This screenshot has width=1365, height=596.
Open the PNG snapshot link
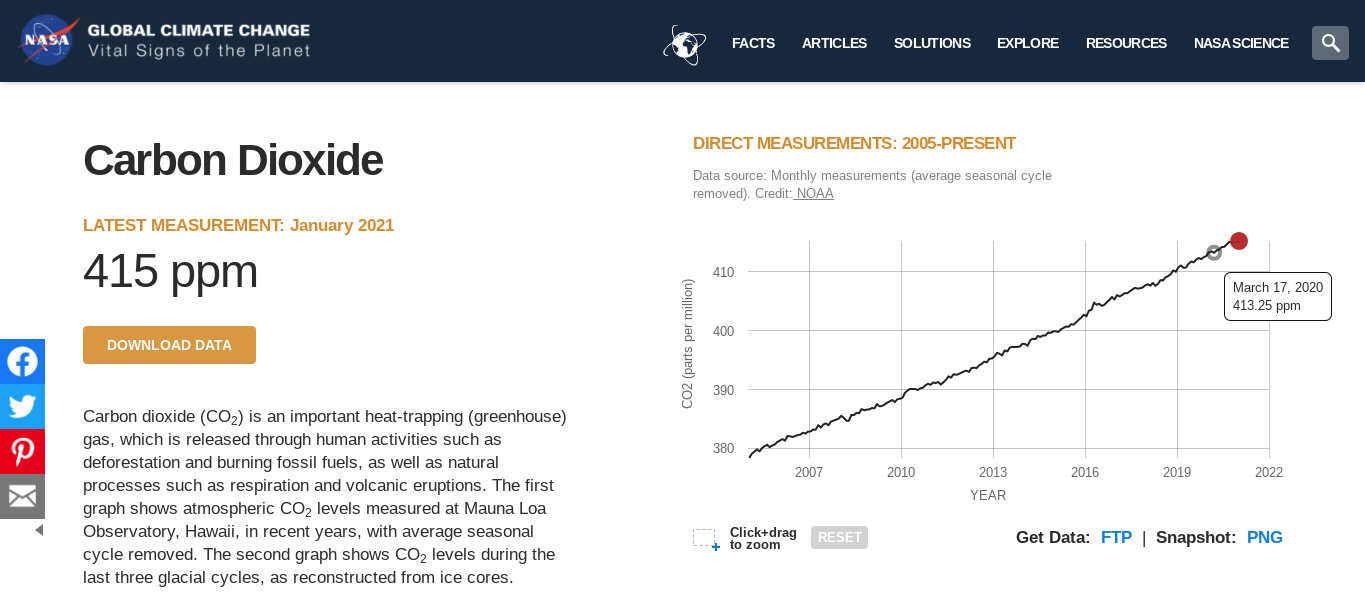coord(1264,537)
